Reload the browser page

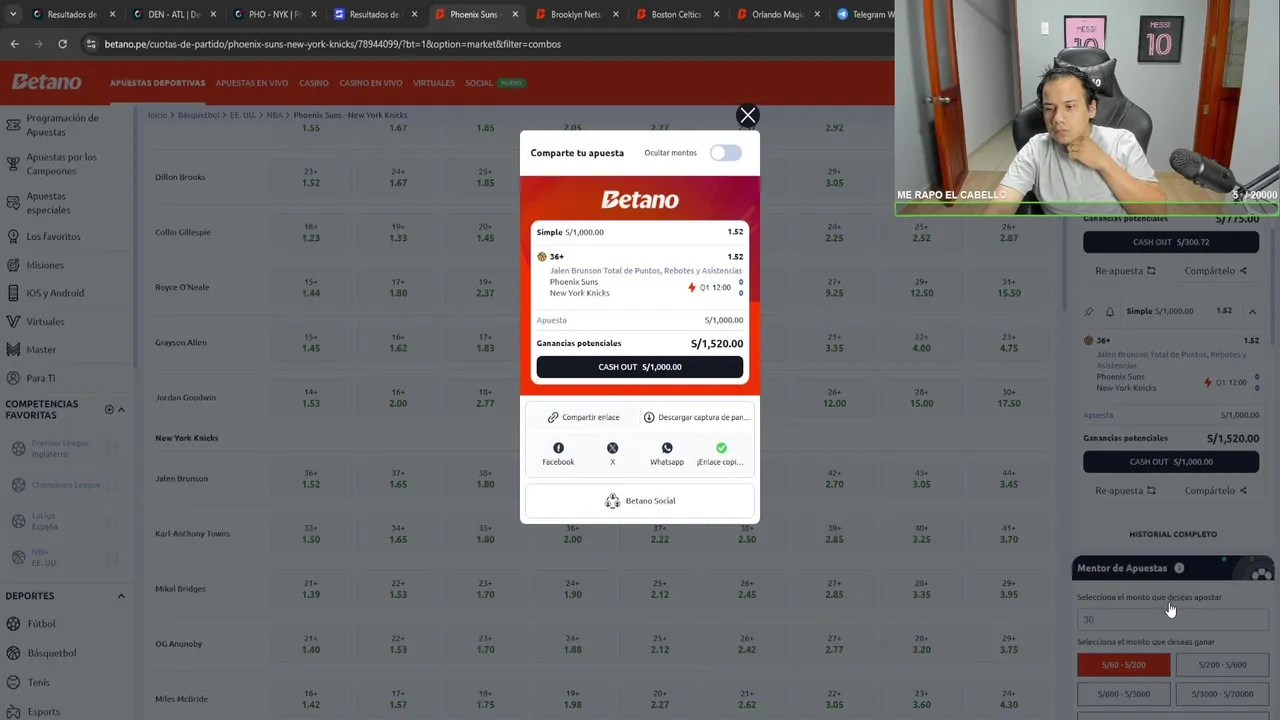point(62,44)
